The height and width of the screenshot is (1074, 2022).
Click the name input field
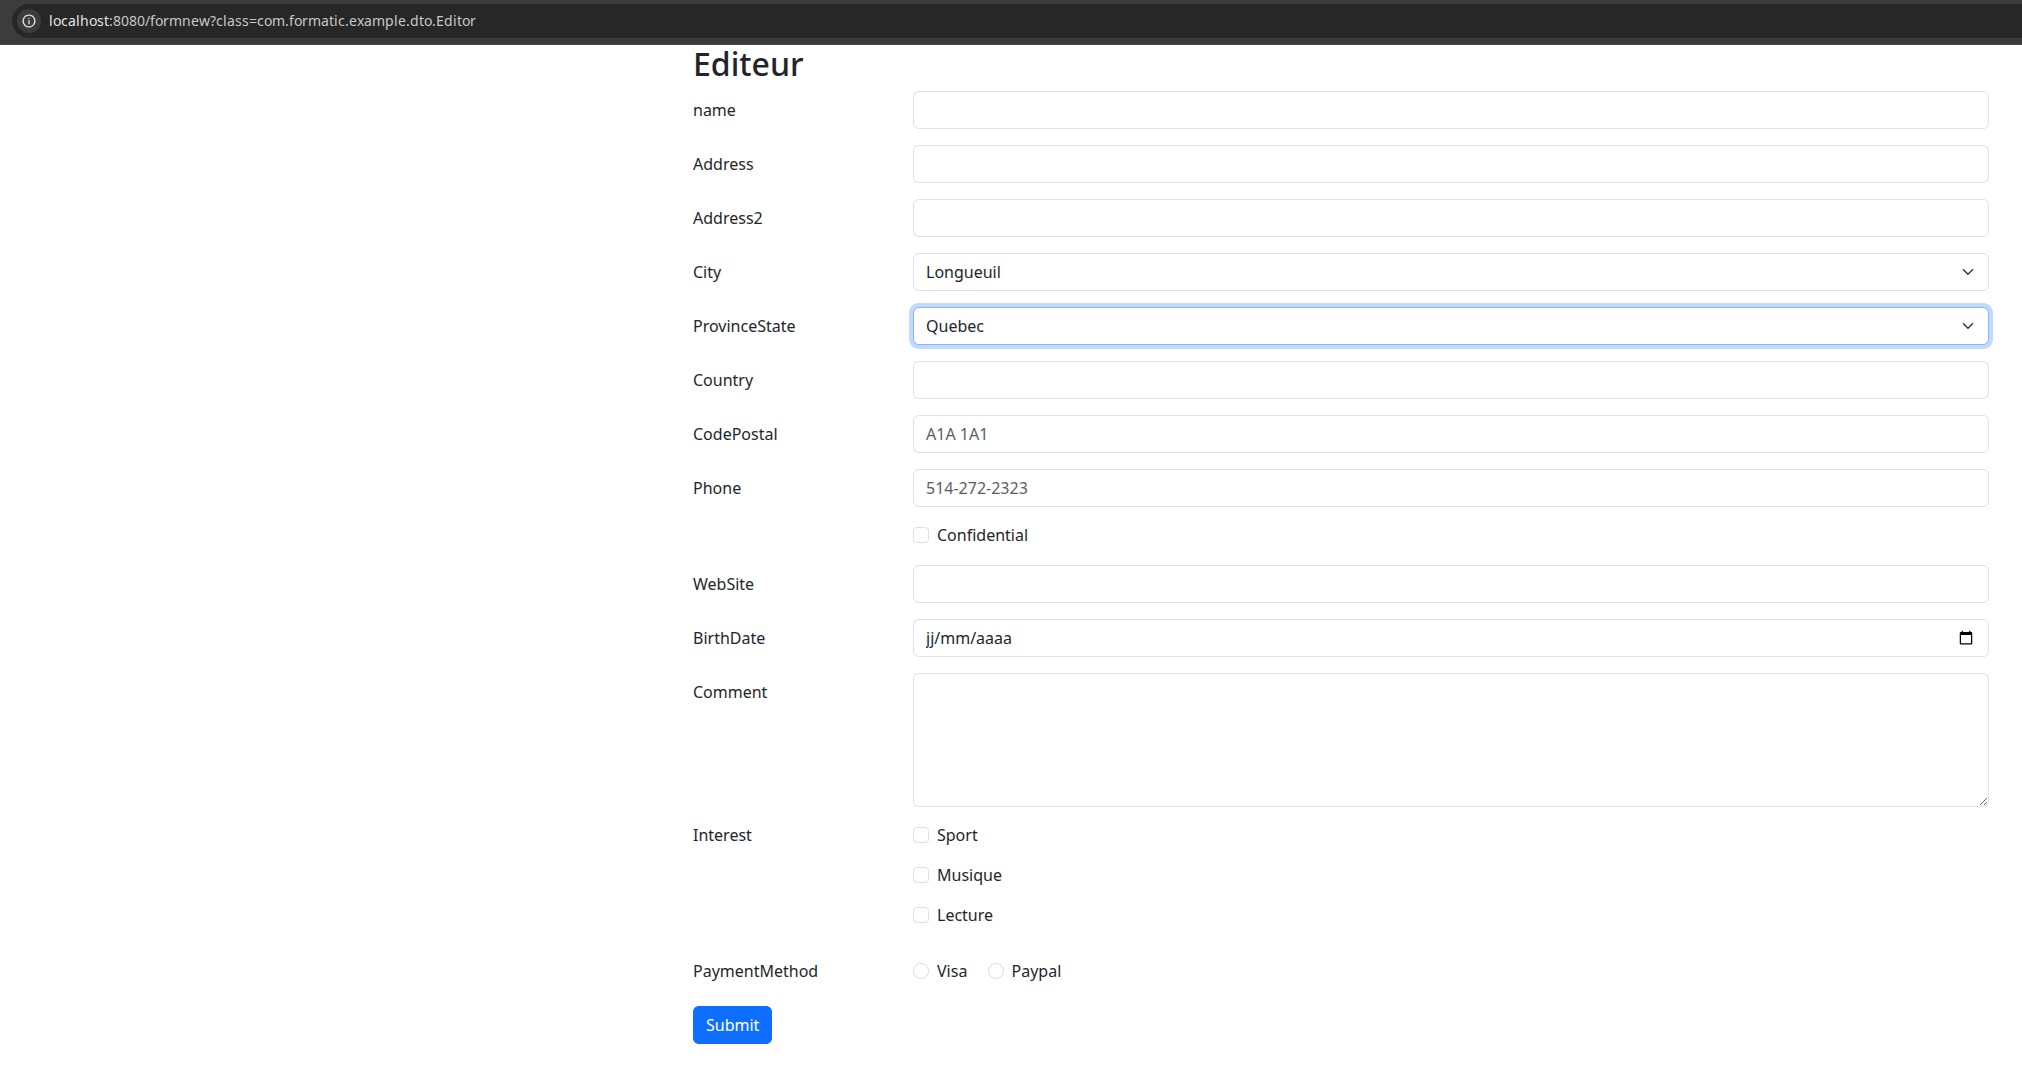tap(1450, 110)
